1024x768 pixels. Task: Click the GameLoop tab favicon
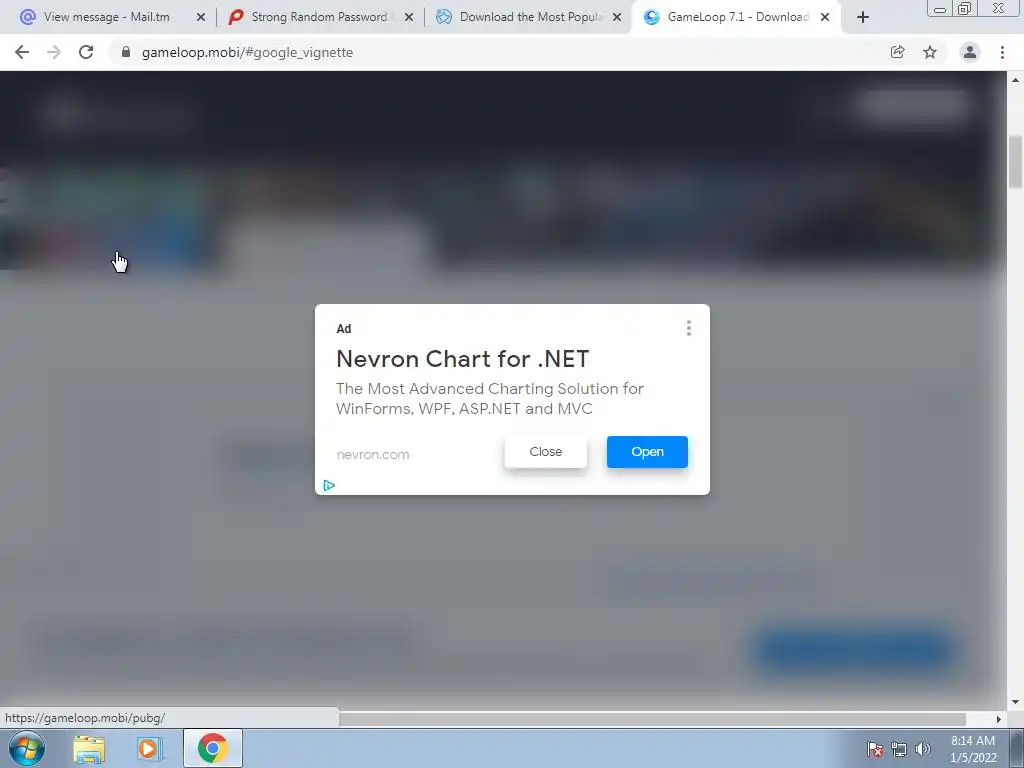(x=651, y=17)
